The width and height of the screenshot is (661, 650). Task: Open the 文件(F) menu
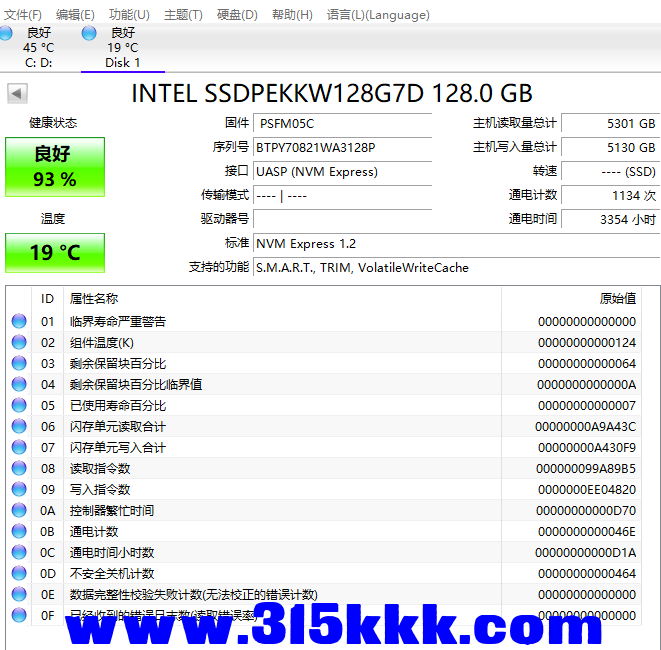point(22,15)
